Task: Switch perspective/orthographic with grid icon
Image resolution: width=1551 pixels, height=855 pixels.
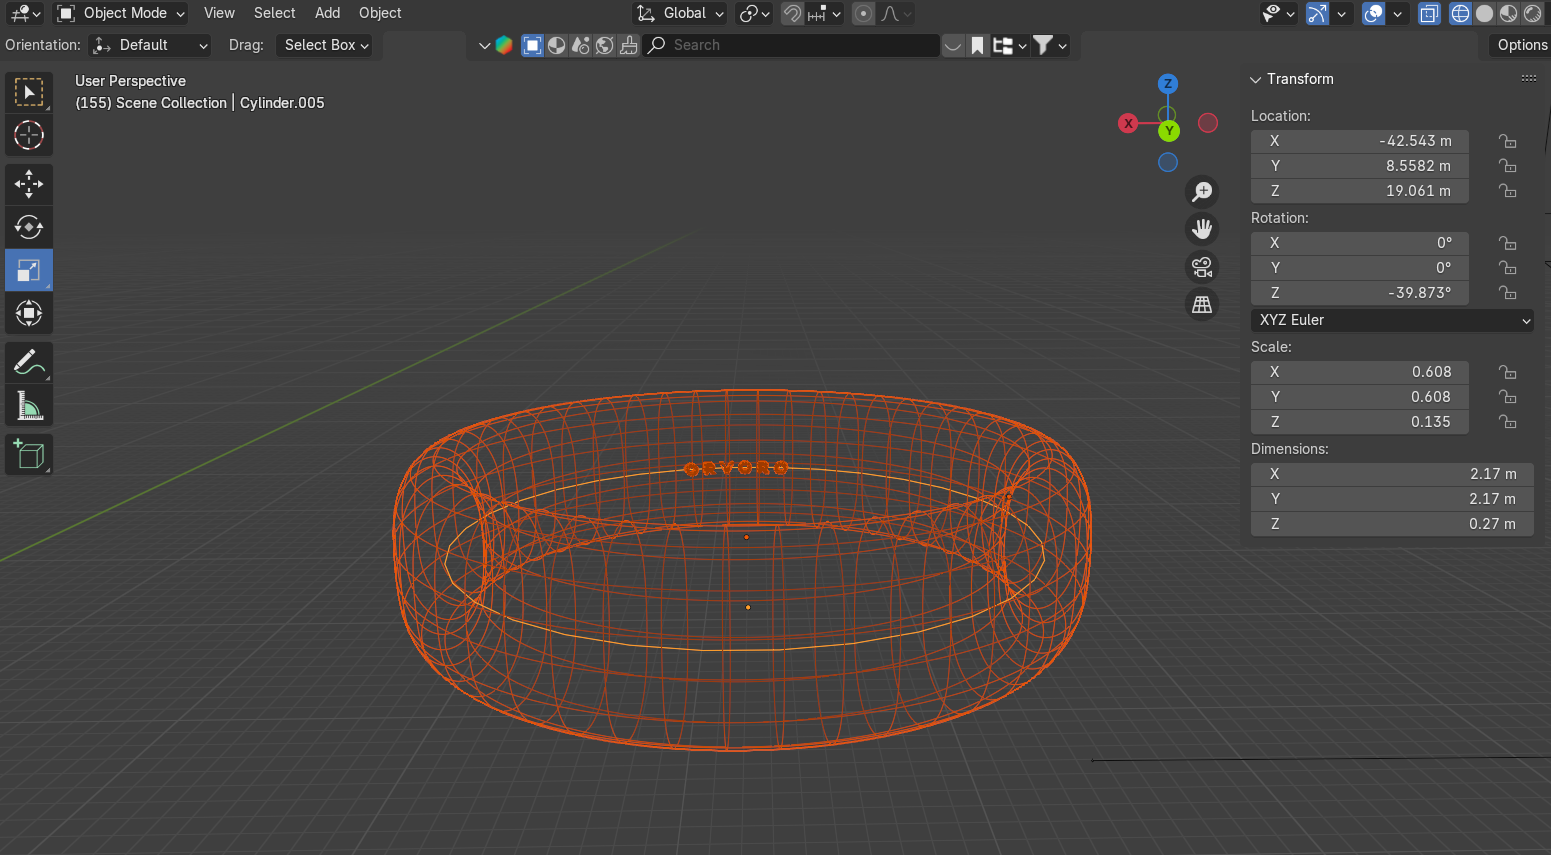Action: pyautogui.click(x=1202, y=305)
